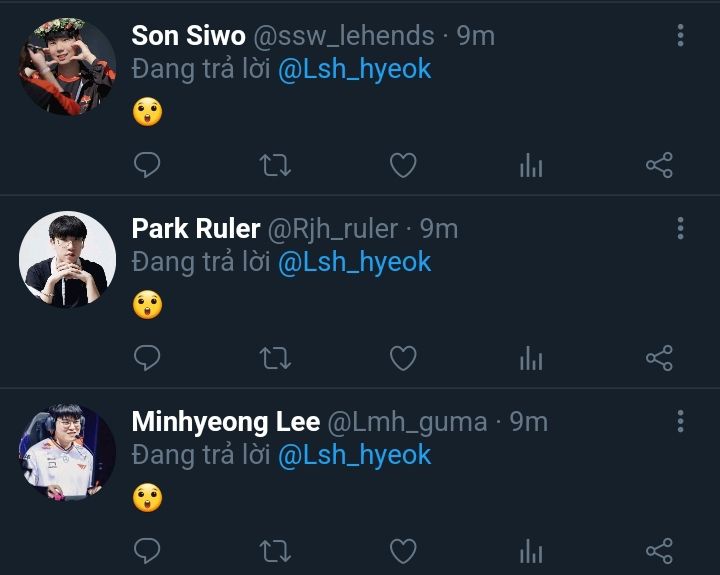Image resolution: width=720 pixels, height=575 pixels.
Task: Share Son Siwo's tweet
Action: pos(659,165)
